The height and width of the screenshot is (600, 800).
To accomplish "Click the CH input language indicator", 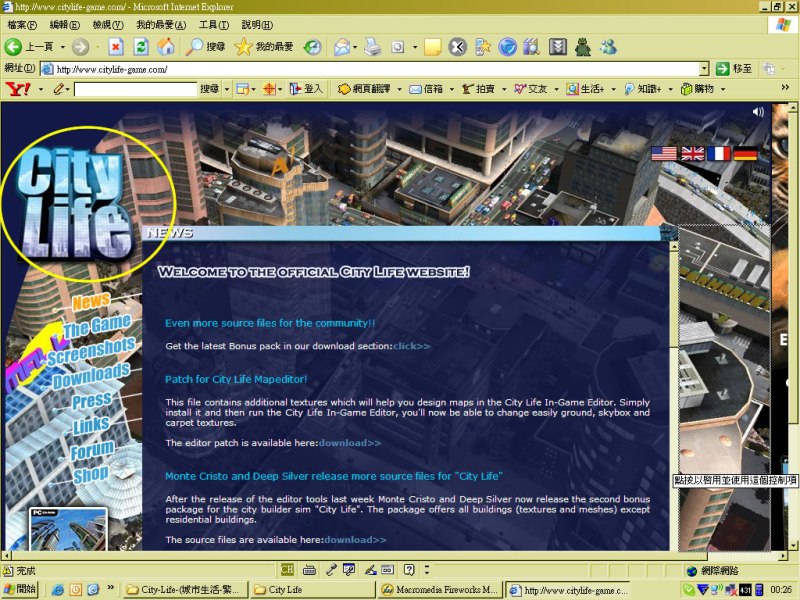I will point(287,569).
